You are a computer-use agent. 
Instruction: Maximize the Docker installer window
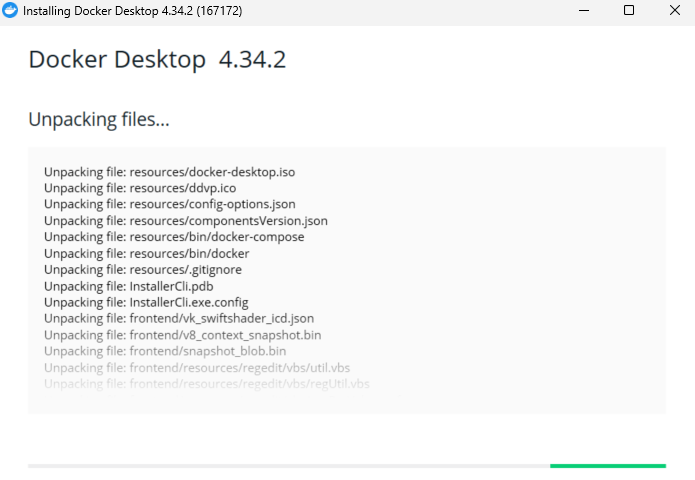pyautogui.click(x=629, y=10)
